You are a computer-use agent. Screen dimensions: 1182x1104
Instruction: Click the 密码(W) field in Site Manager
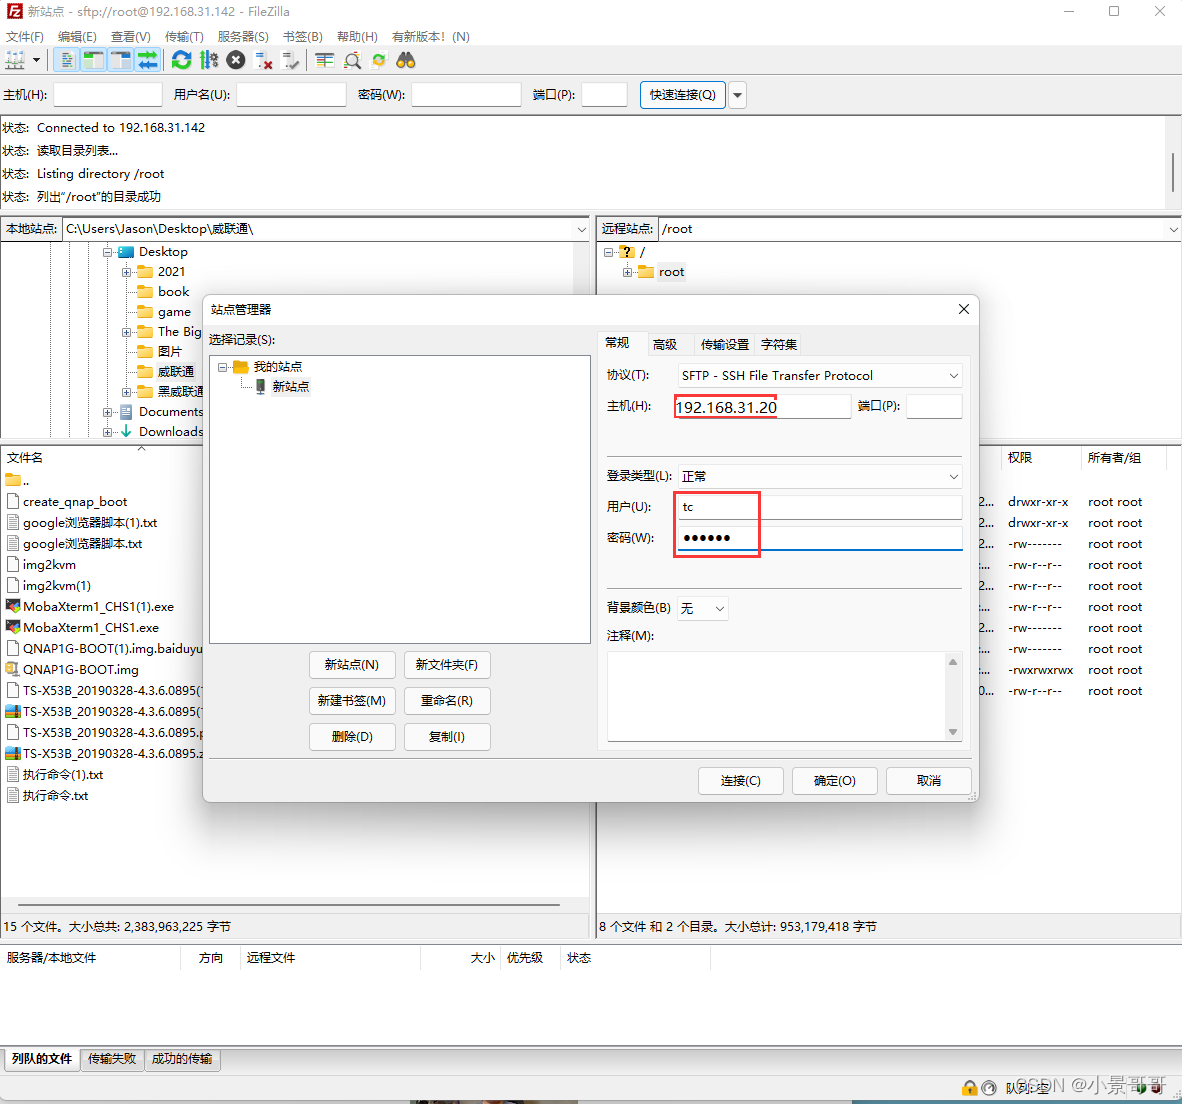click(x=820, y=538)
